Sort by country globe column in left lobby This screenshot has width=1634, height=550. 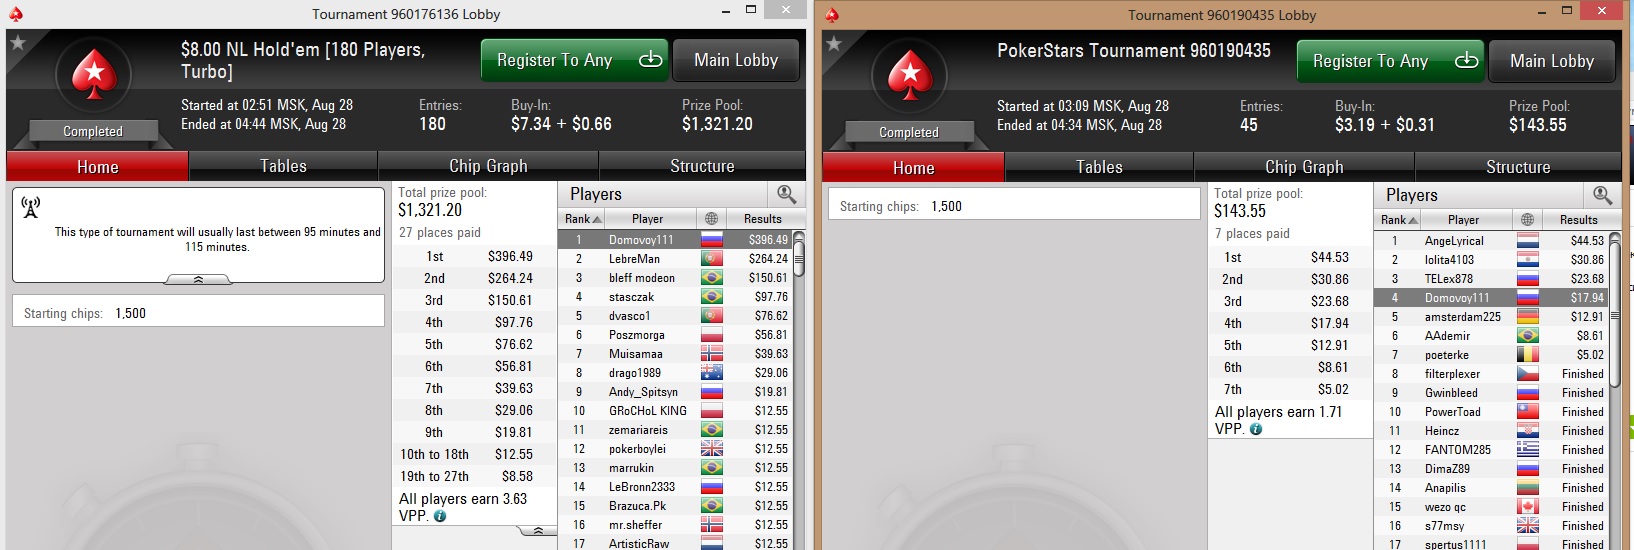point(711,219)
